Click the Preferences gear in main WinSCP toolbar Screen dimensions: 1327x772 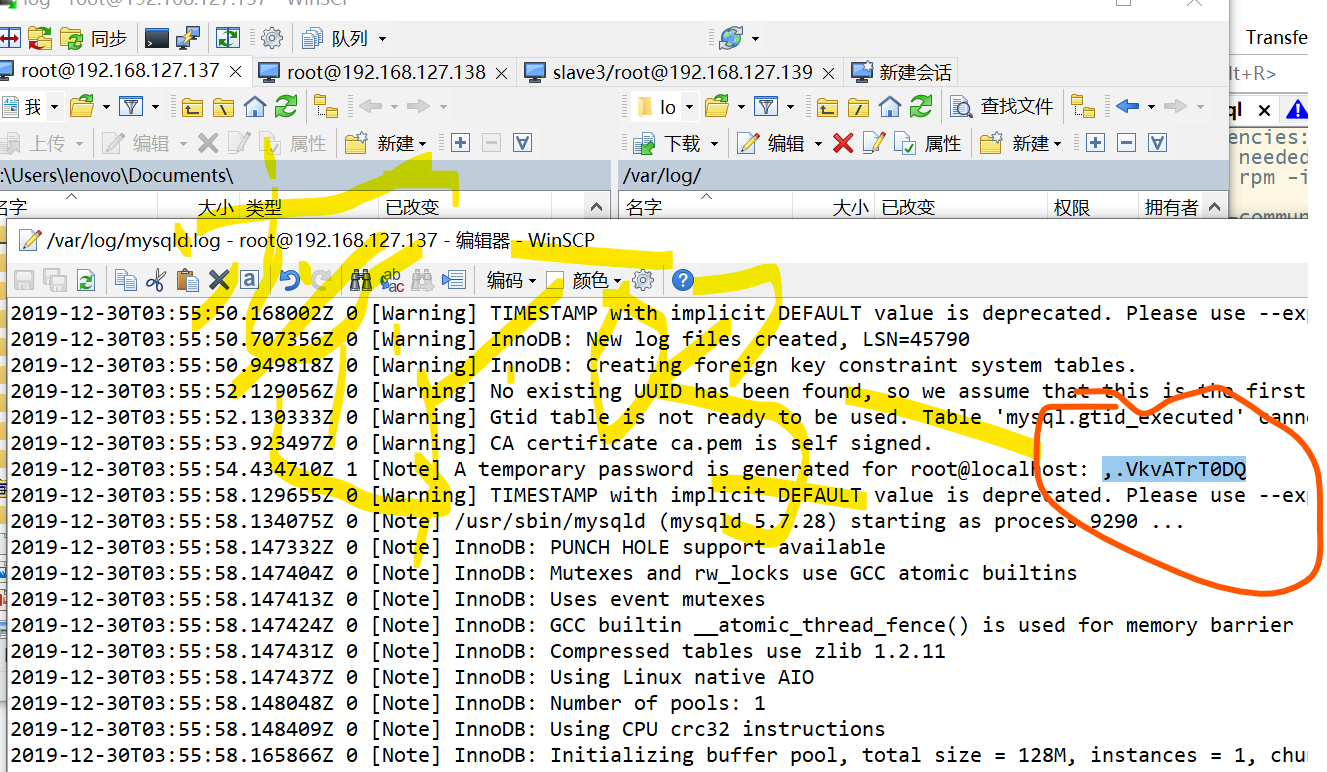click(272, 38)
